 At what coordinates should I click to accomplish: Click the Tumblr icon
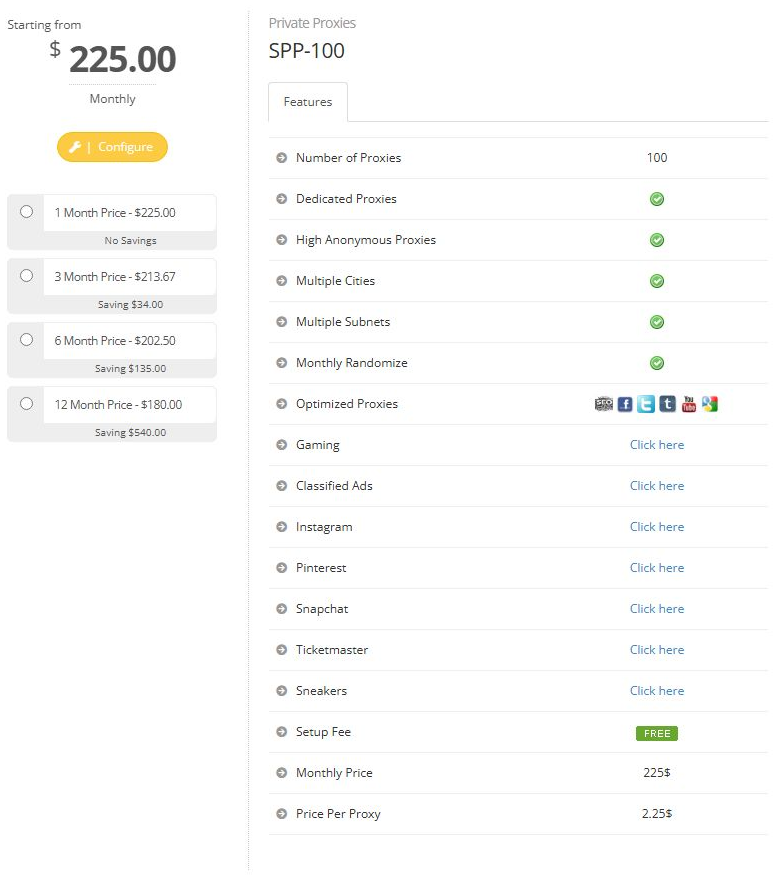coord(667,403)
